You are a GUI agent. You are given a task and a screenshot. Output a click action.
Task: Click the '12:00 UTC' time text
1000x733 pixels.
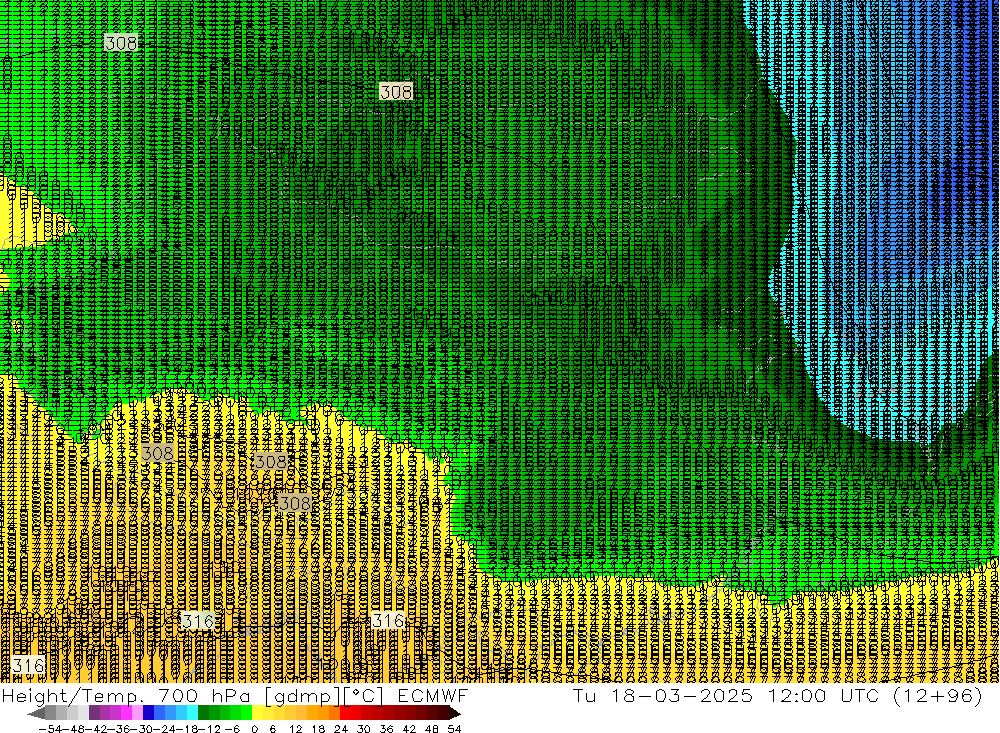pyautogui.click(x=823, y=695)
